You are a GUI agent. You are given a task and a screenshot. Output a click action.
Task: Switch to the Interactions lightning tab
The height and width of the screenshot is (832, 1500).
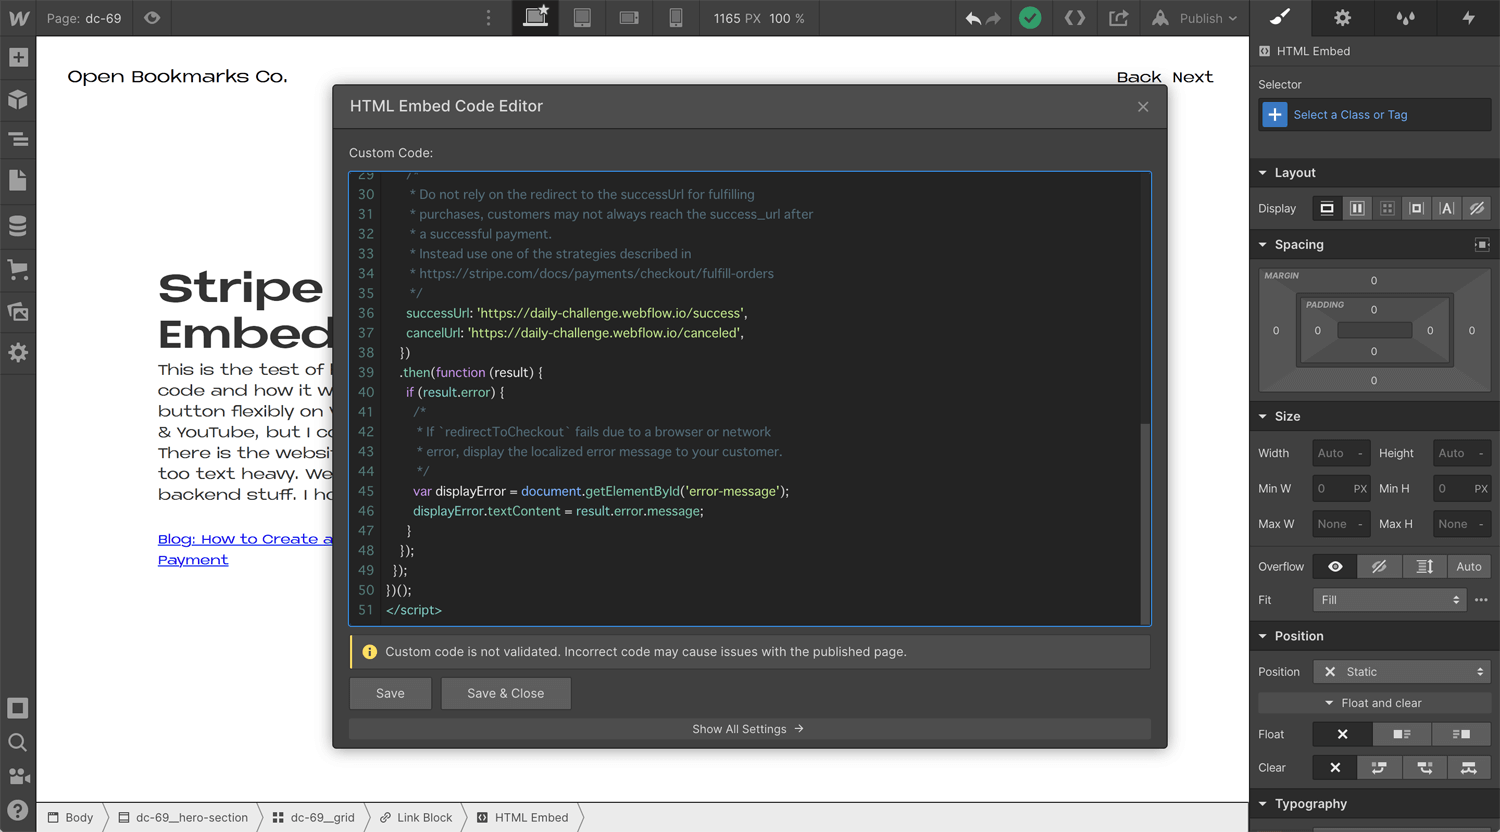tap(1469, 18)
